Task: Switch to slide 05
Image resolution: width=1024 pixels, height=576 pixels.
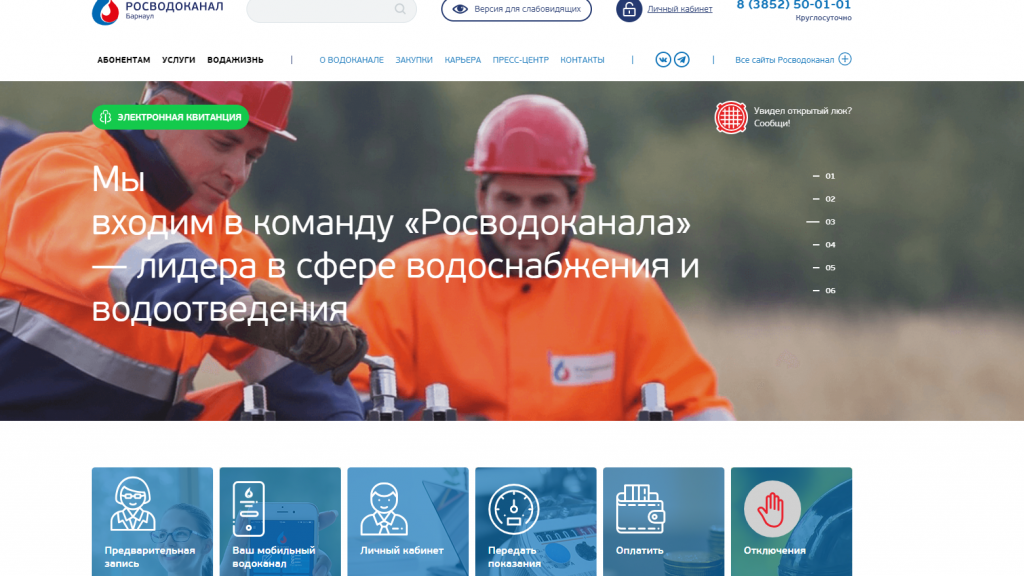Action: [824, 268]
